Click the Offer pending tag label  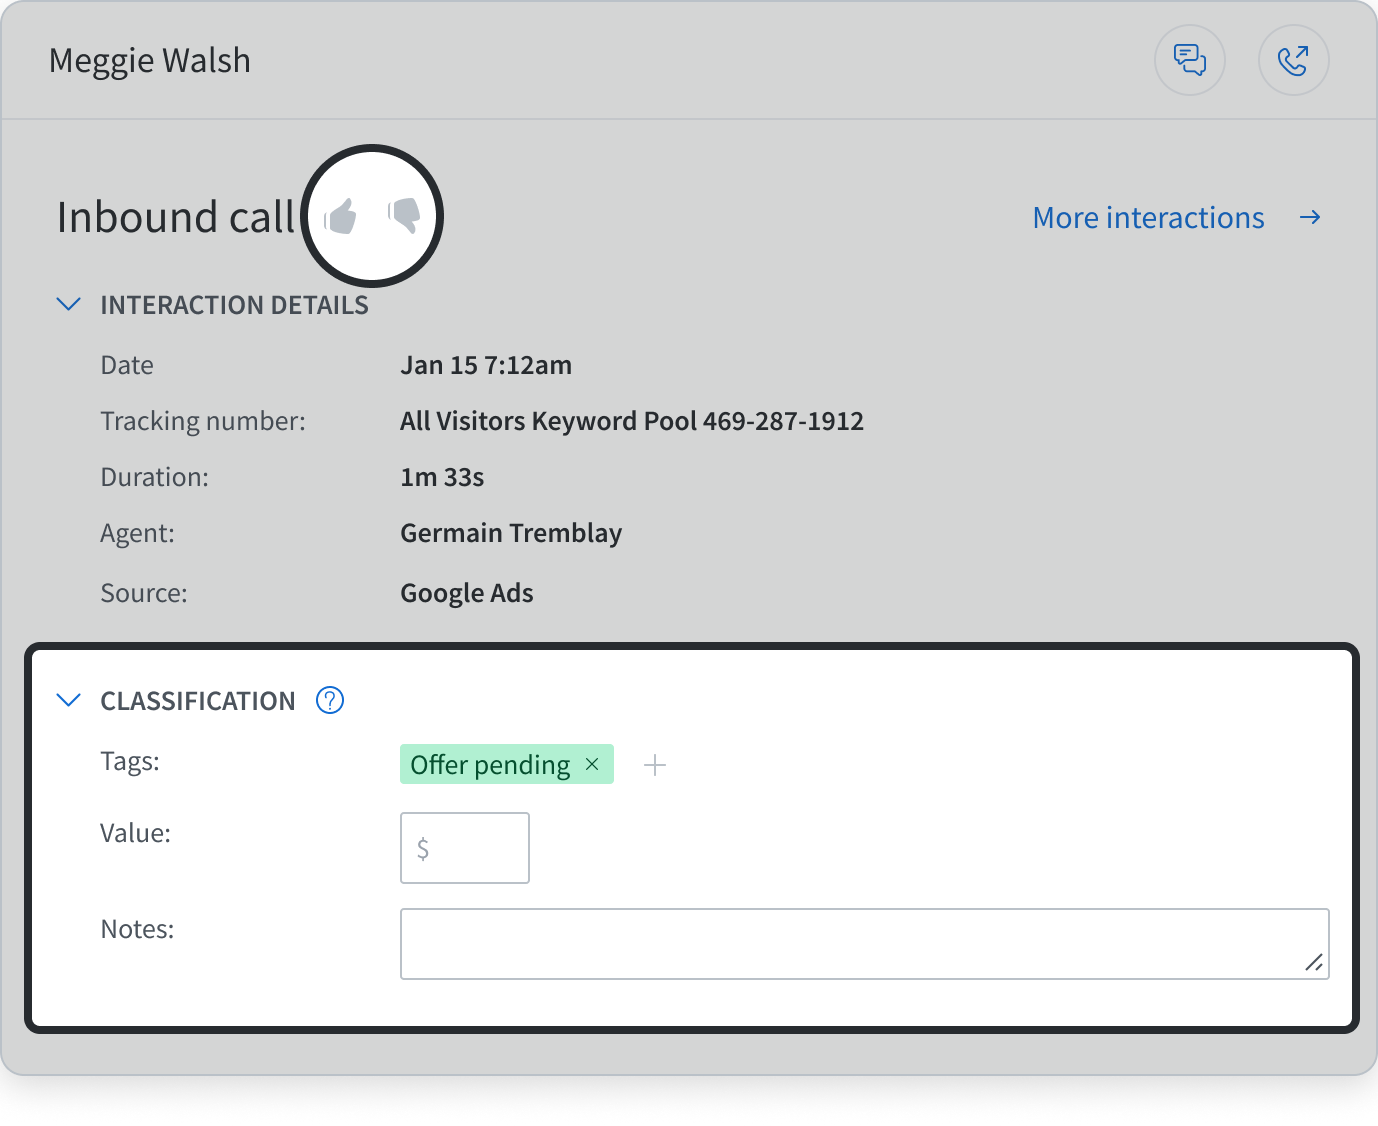(x=489, y=764)
